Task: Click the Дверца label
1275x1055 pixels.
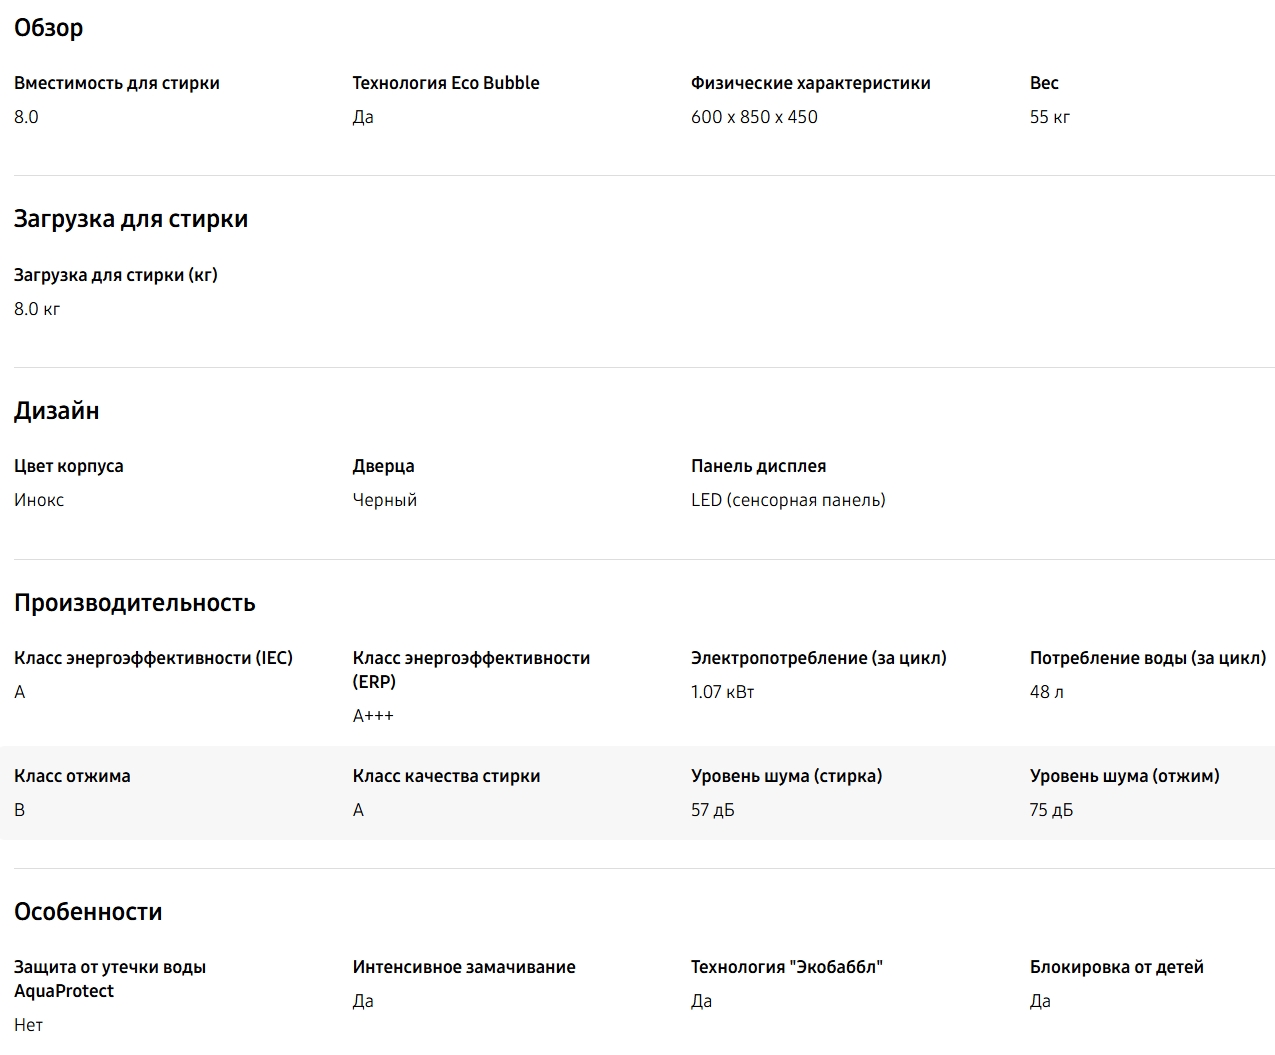Action: coord(383,466)
